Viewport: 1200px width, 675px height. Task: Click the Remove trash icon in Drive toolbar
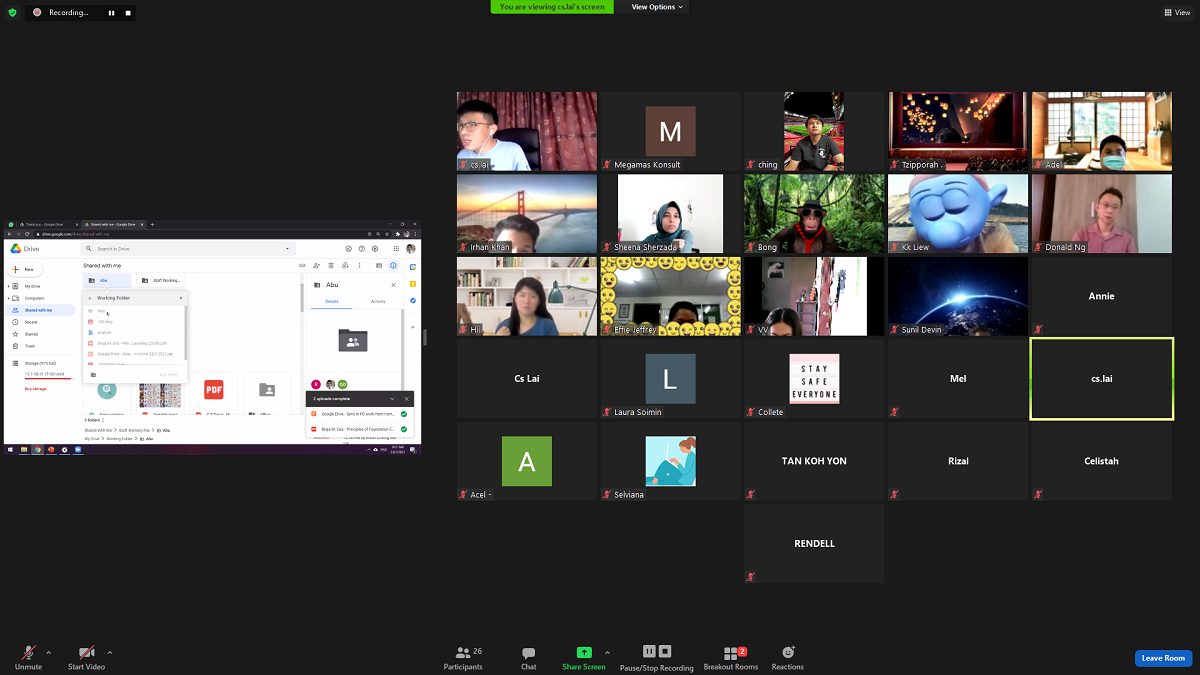[331, 266]
